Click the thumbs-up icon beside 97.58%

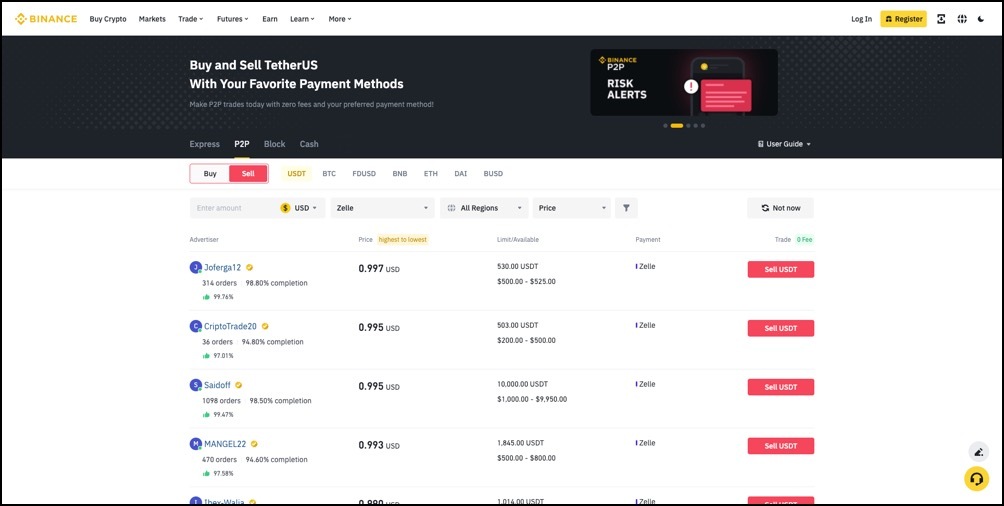pos(206,473)
